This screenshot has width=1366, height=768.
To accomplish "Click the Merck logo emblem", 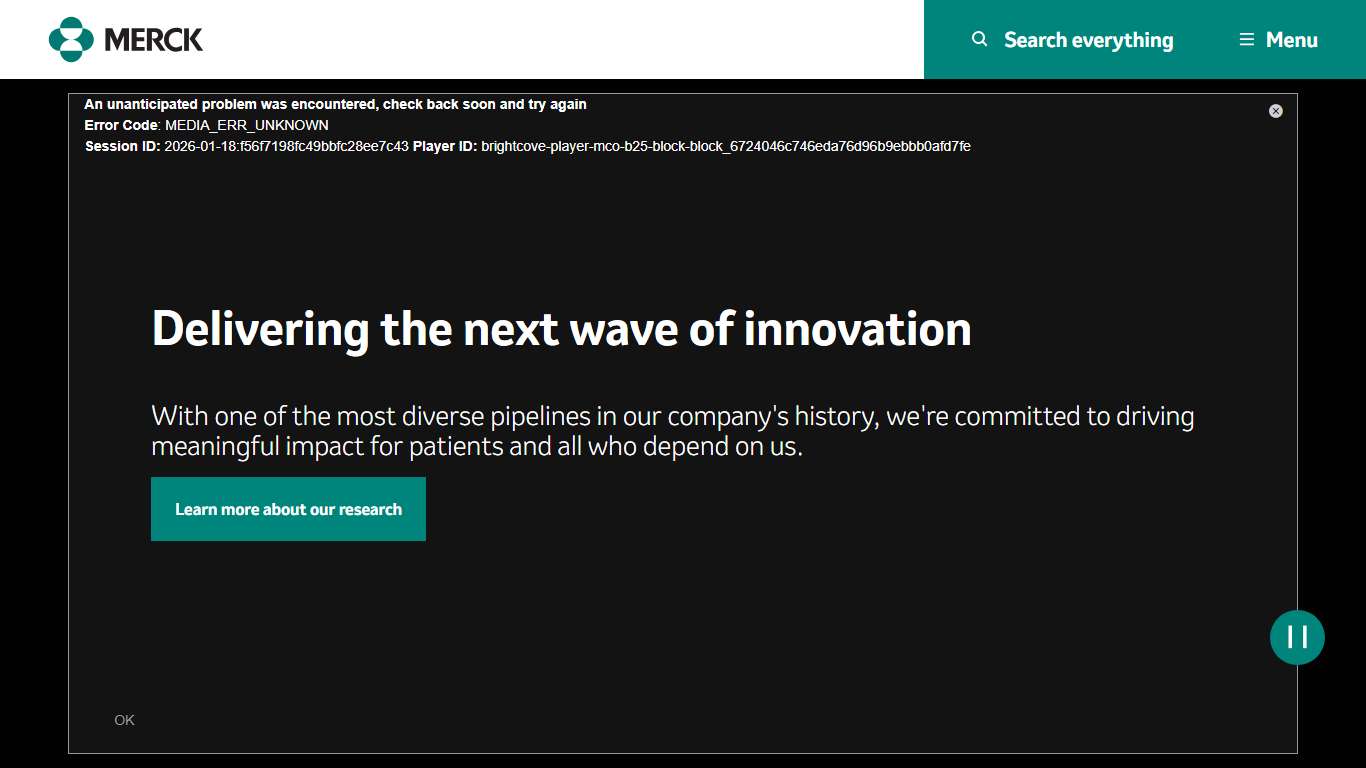I will [71, 40].
